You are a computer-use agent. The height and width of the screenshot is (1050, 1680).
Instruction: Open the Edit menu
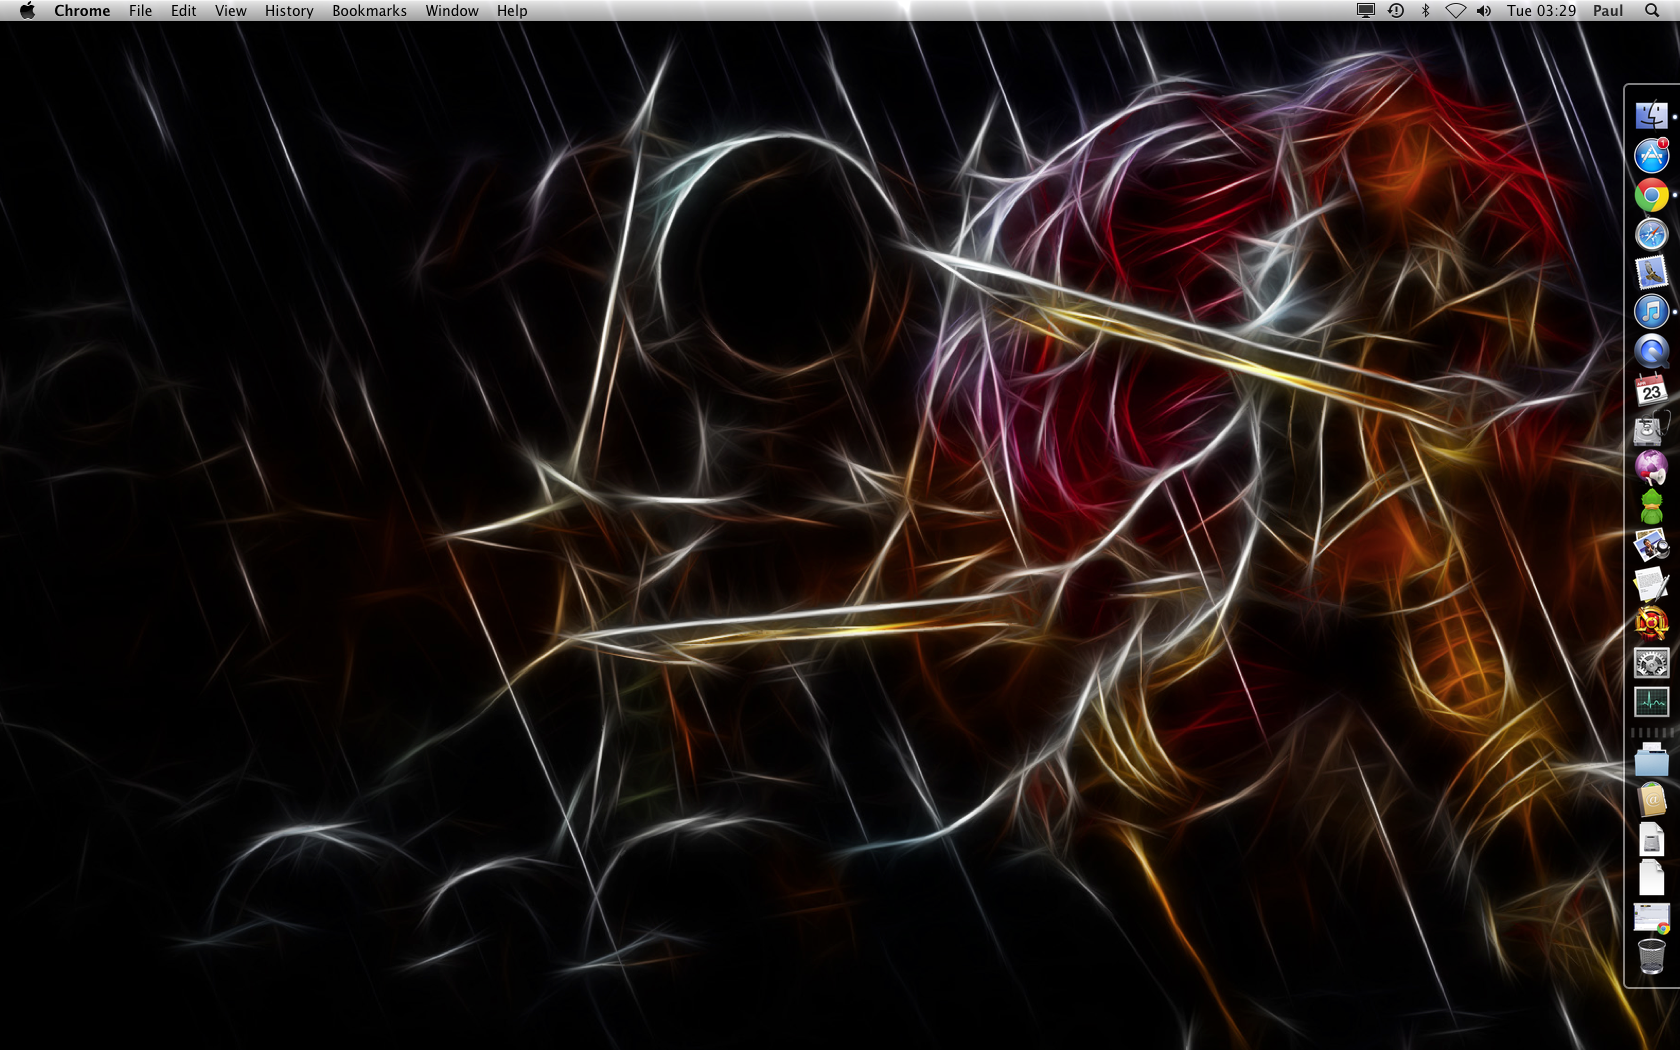(x=183, y=10)
